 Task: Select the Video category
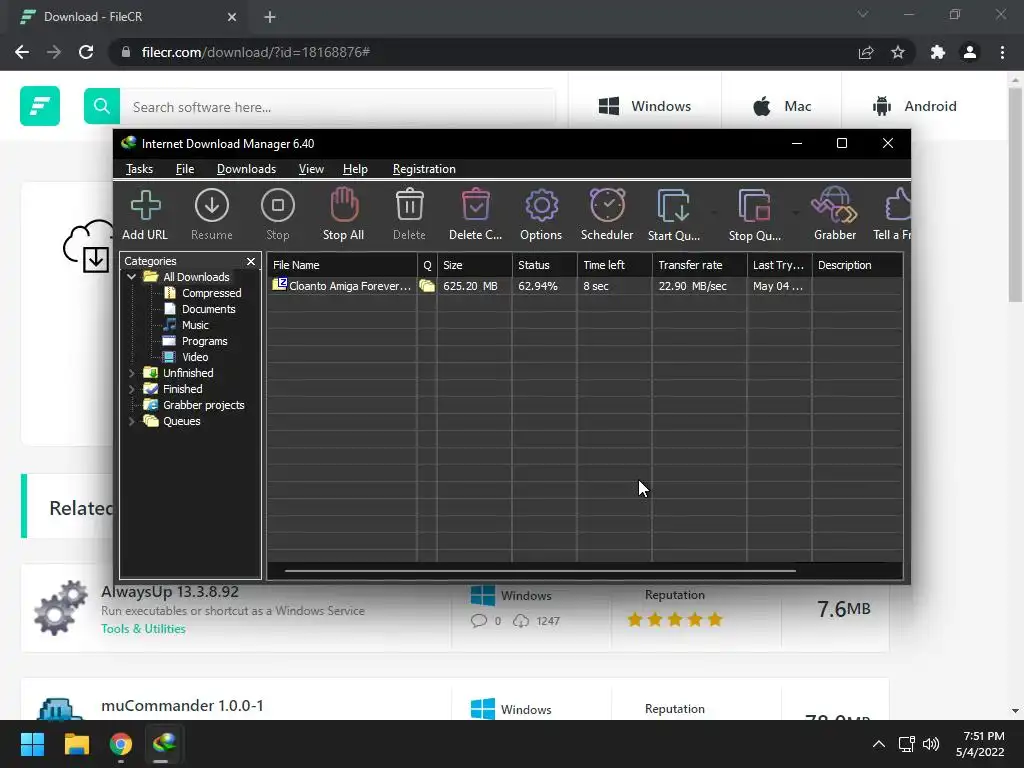point(195,357)
